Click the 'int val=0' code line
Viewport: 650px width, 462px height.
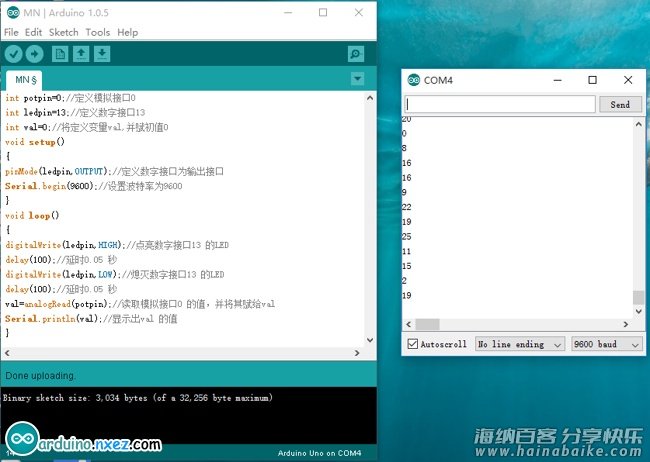87,127
